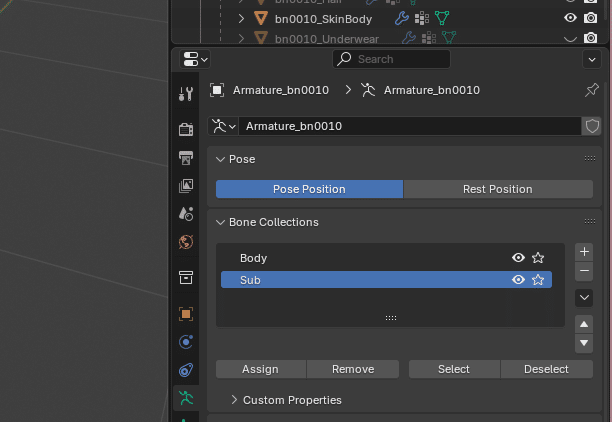
Task: Select bones in the collection
Action: tap(454, 369)
